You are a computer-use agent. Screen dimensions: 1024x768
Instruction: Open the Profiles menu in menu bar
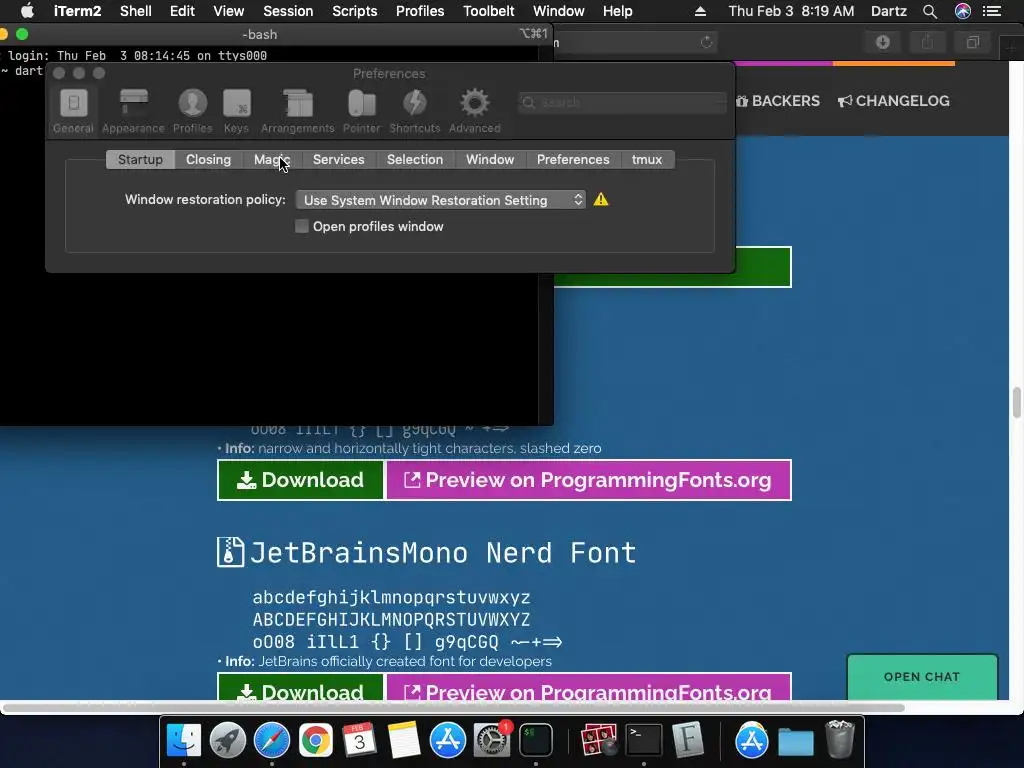[420, 11]
